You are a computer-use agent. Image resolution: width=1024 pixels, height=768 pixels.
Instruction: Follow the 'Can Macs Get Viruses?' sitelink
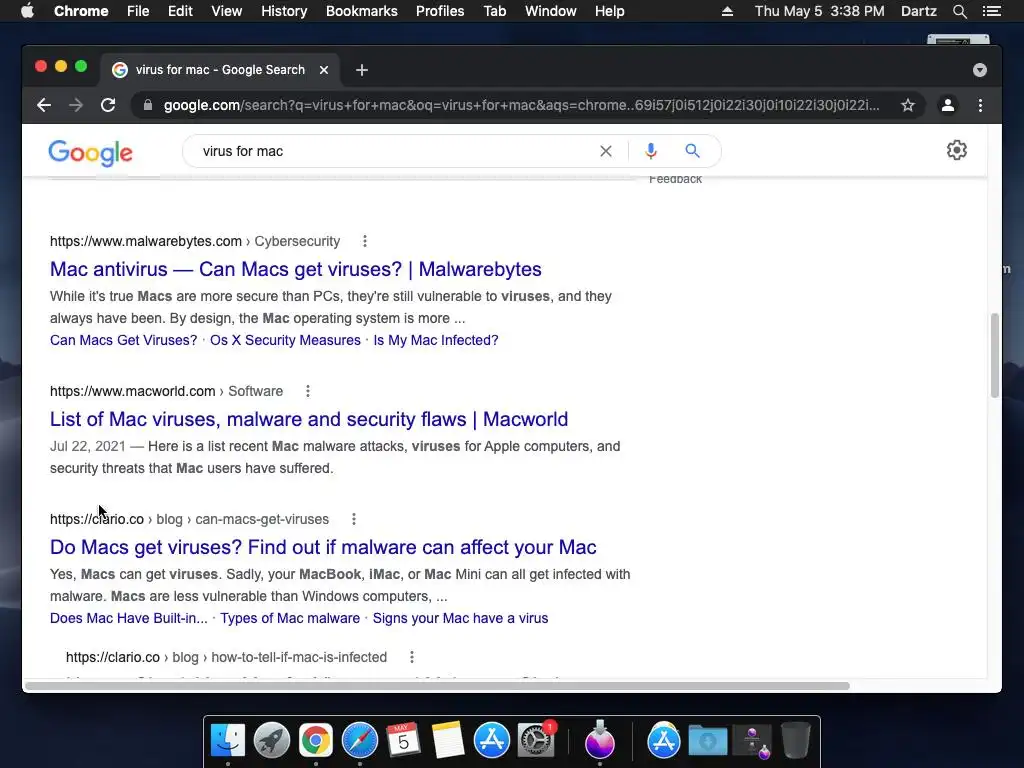point(123,340)
